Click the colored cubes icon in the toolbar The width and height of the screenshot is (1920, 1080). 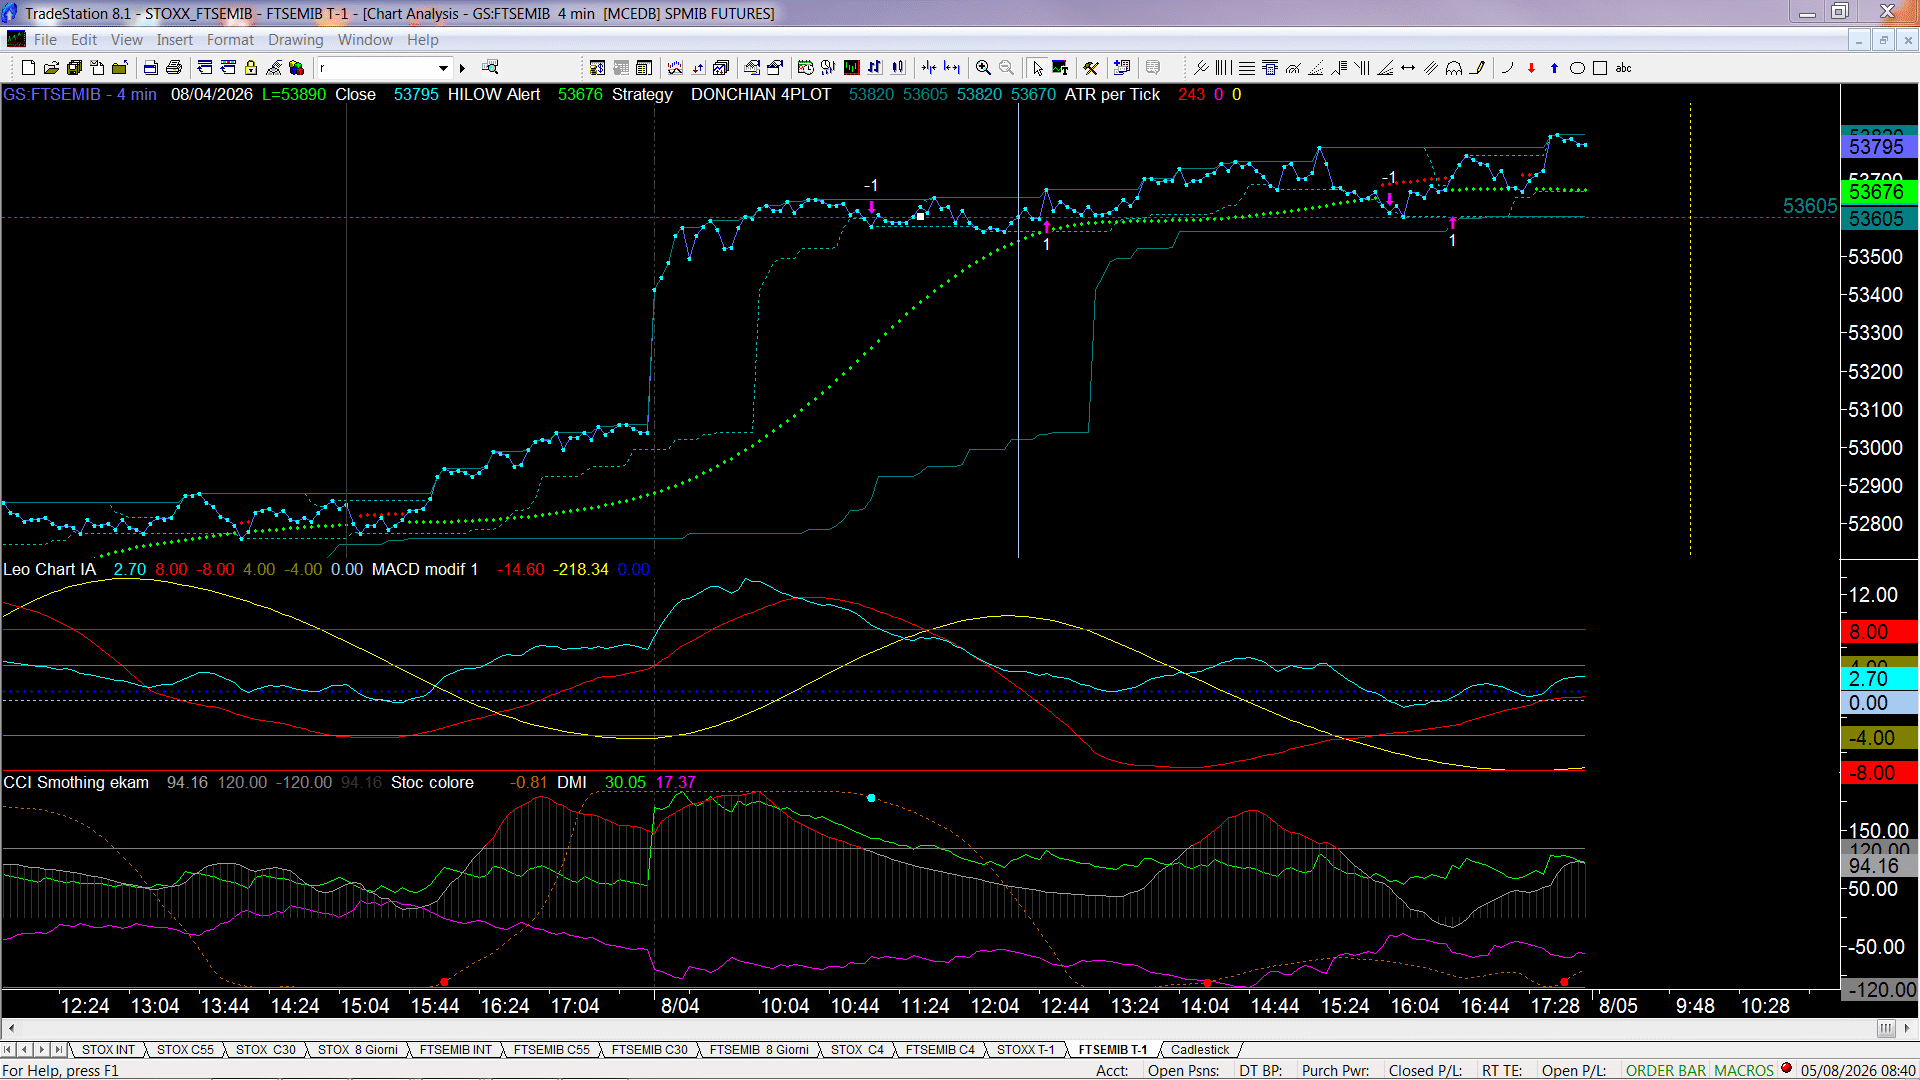pos(297,68)
